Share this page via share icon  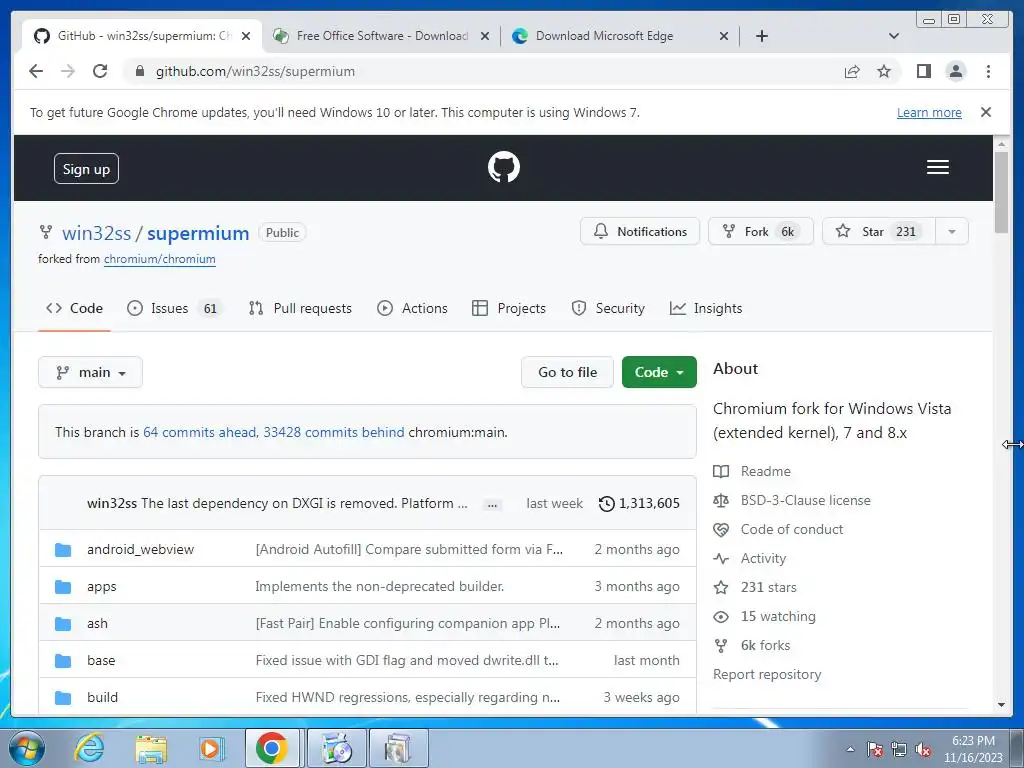pos(852,71)
